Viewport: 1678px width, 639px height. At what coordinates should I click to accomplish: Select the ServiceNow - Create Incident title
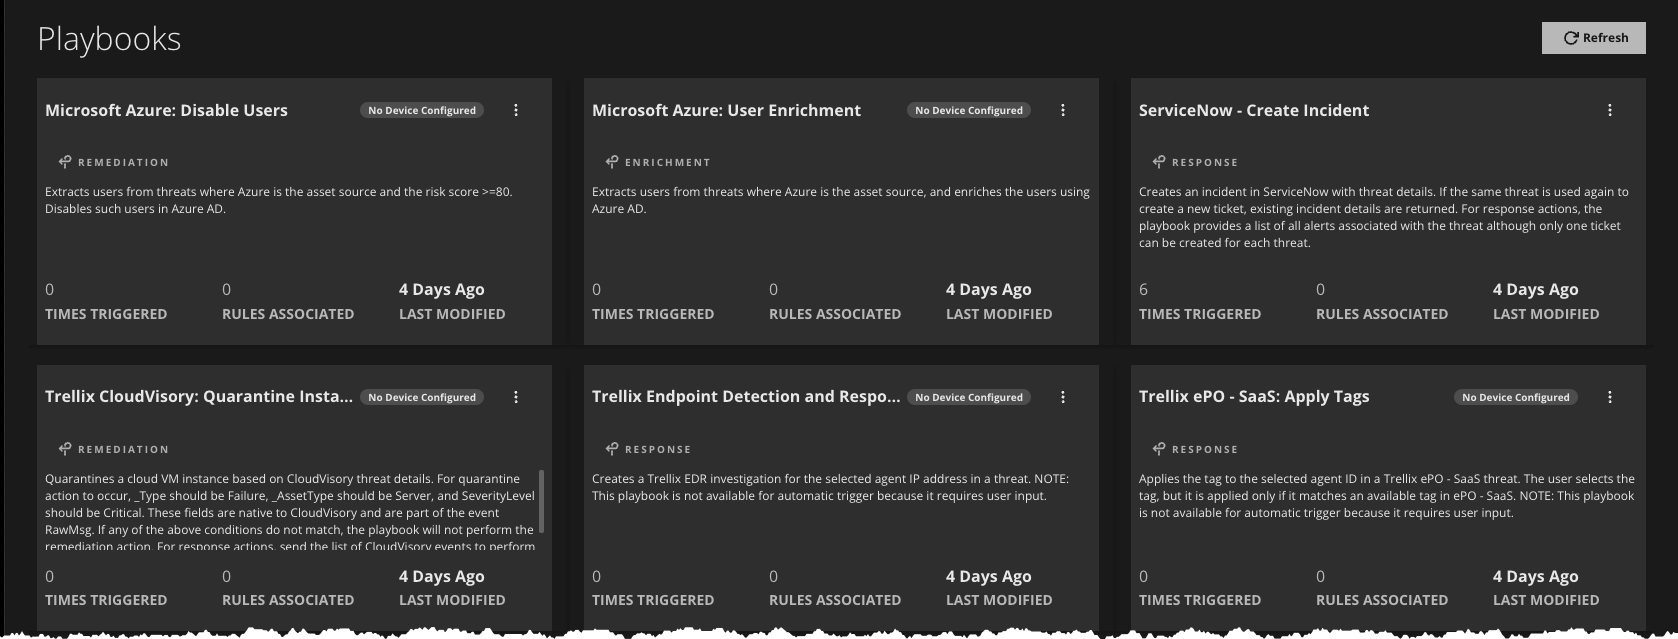[1254, 110]
